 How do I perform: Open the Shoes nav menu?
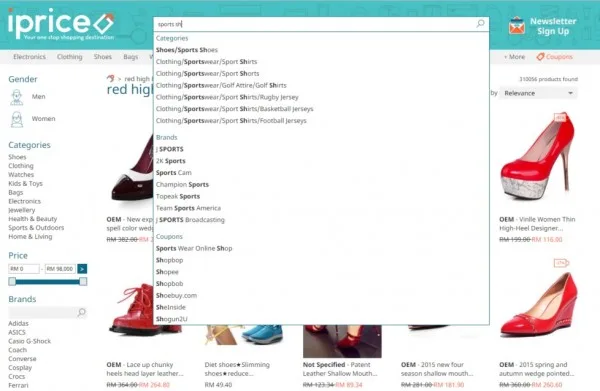coord(103,57)
